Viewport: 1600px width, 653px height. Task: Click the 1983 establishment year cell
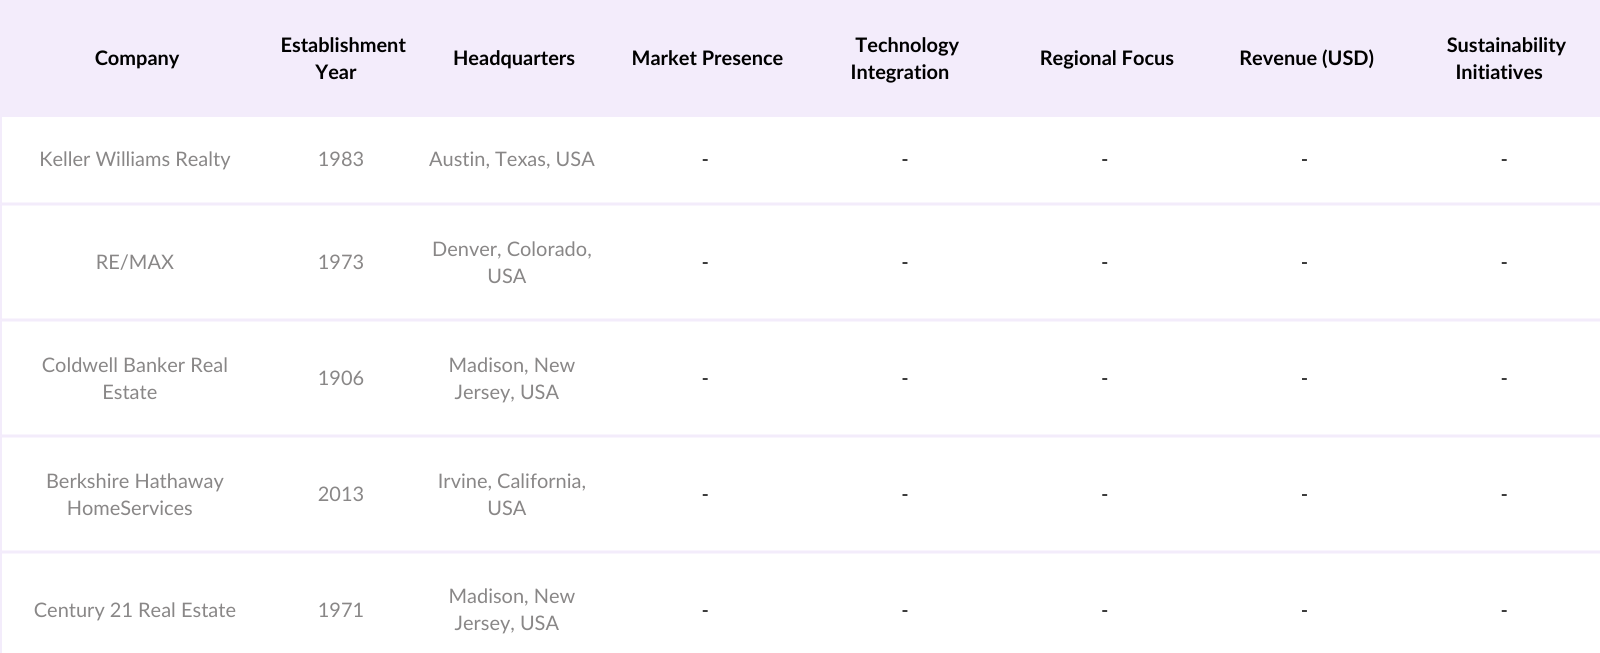(341, 159)
